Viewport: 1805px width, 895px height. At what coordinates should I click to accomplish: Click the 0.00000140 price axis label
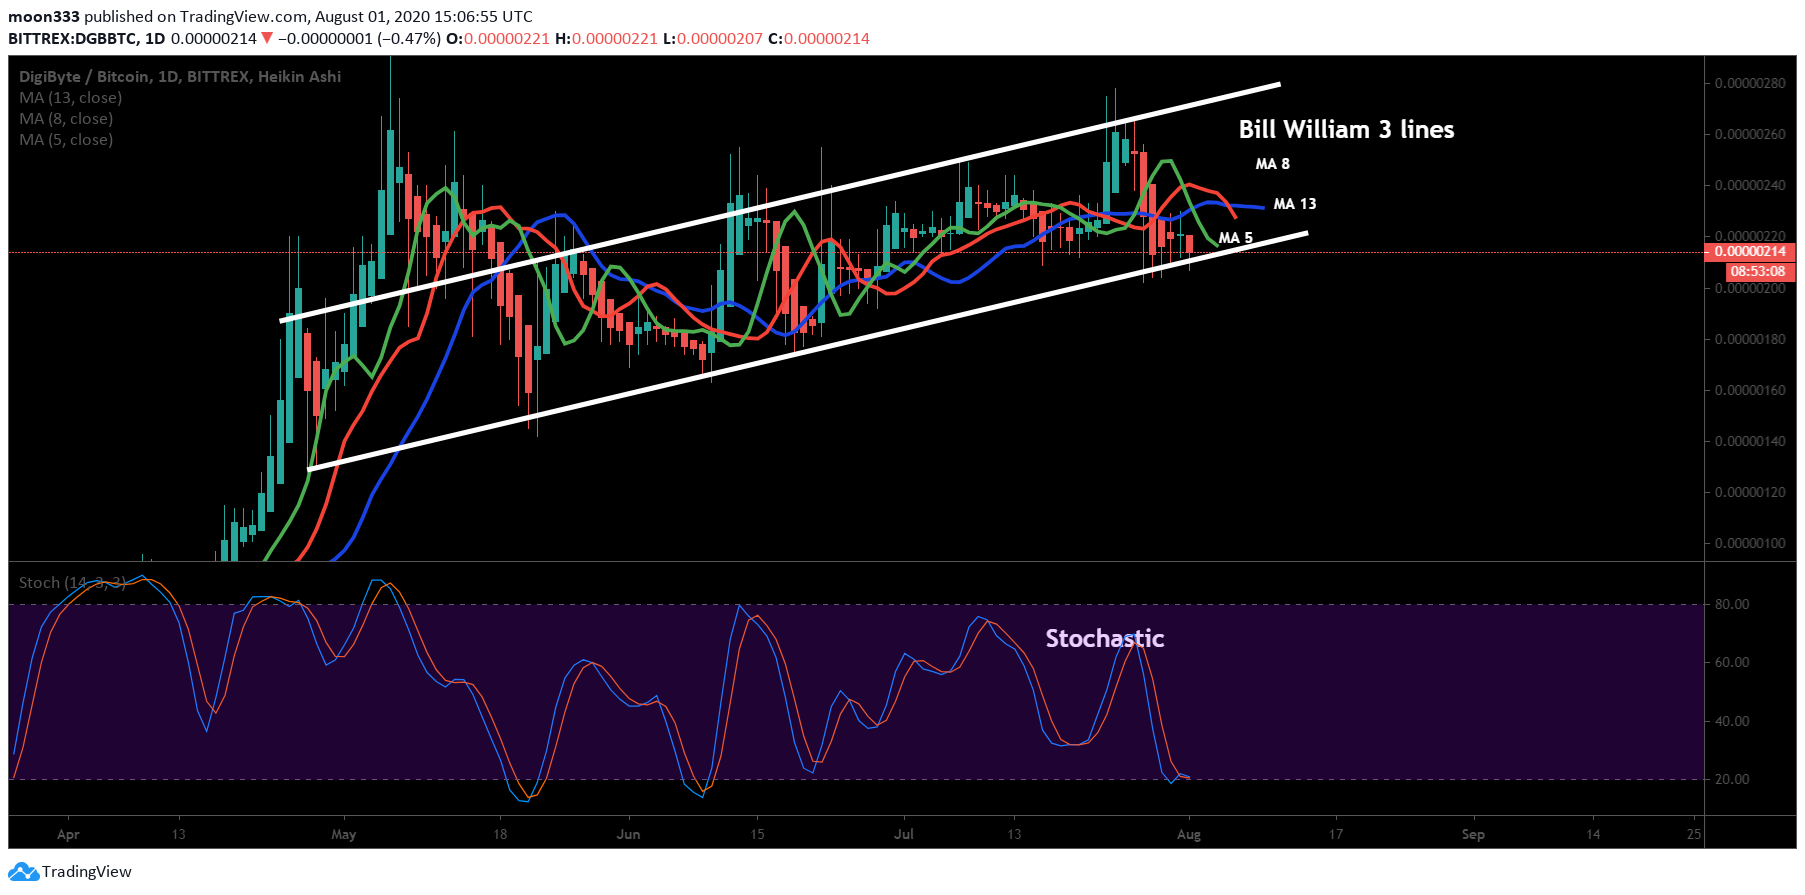[1750, 441]
